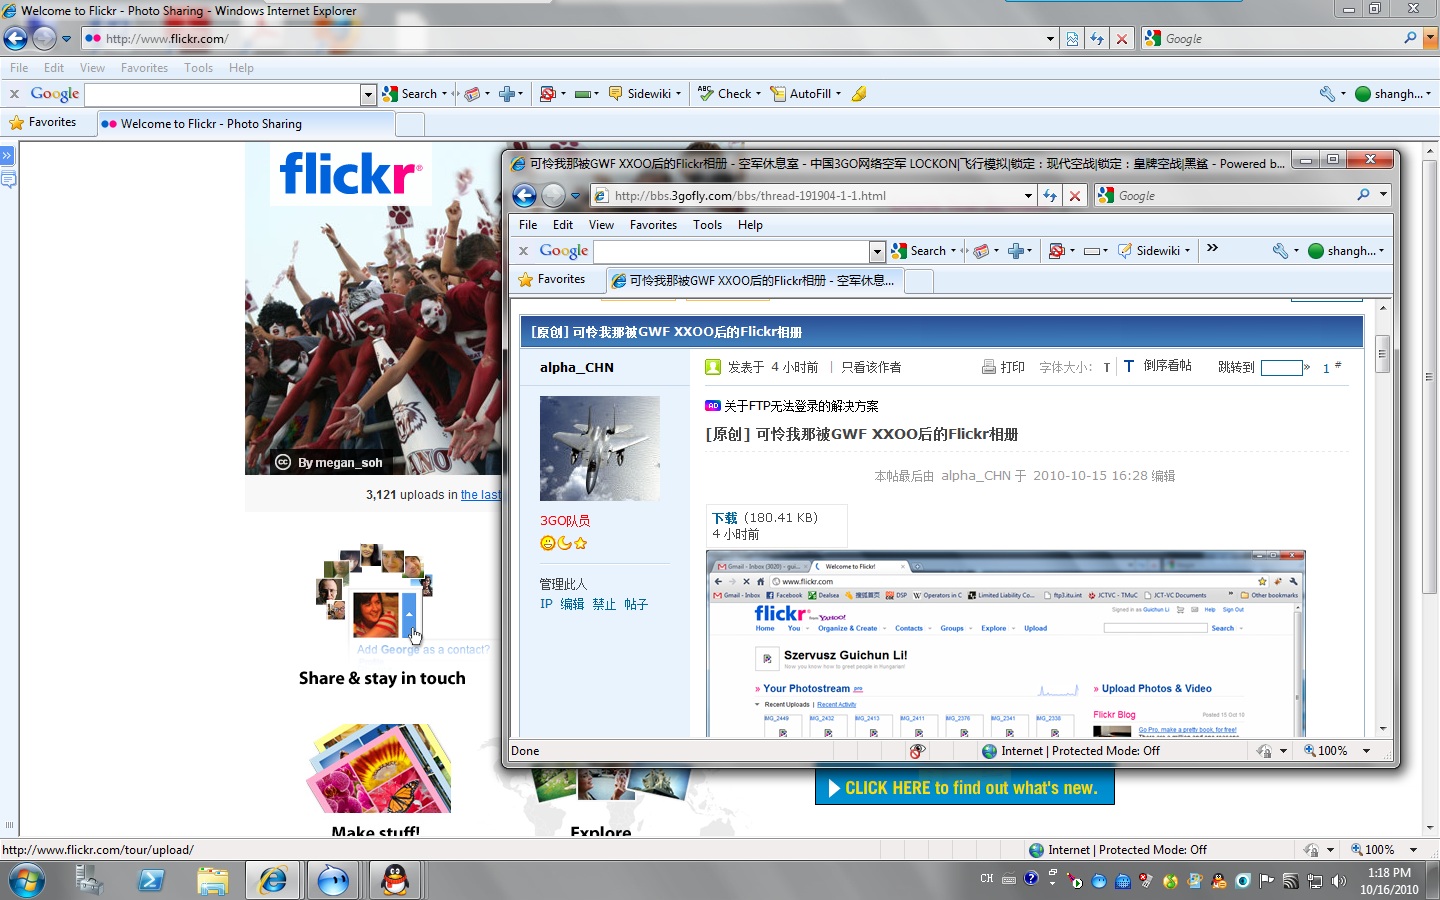Image resolution: width=1440 pixels, height=900 pixels.
Task: Click the volume icon in the system tray
Action: (1339, 881)
